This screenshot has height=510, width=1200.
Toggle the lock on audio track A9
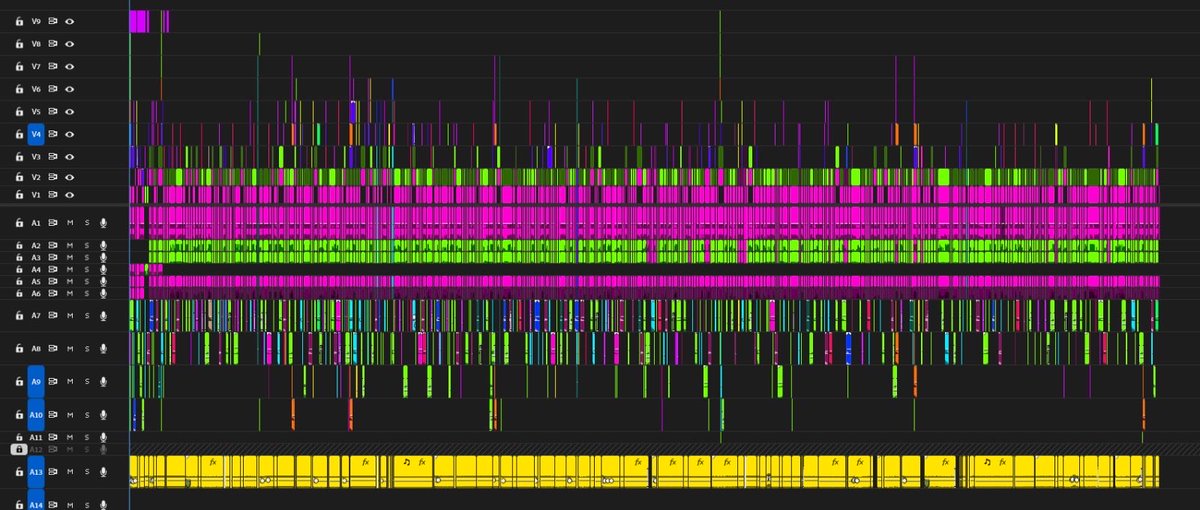(x=19, y=381)
